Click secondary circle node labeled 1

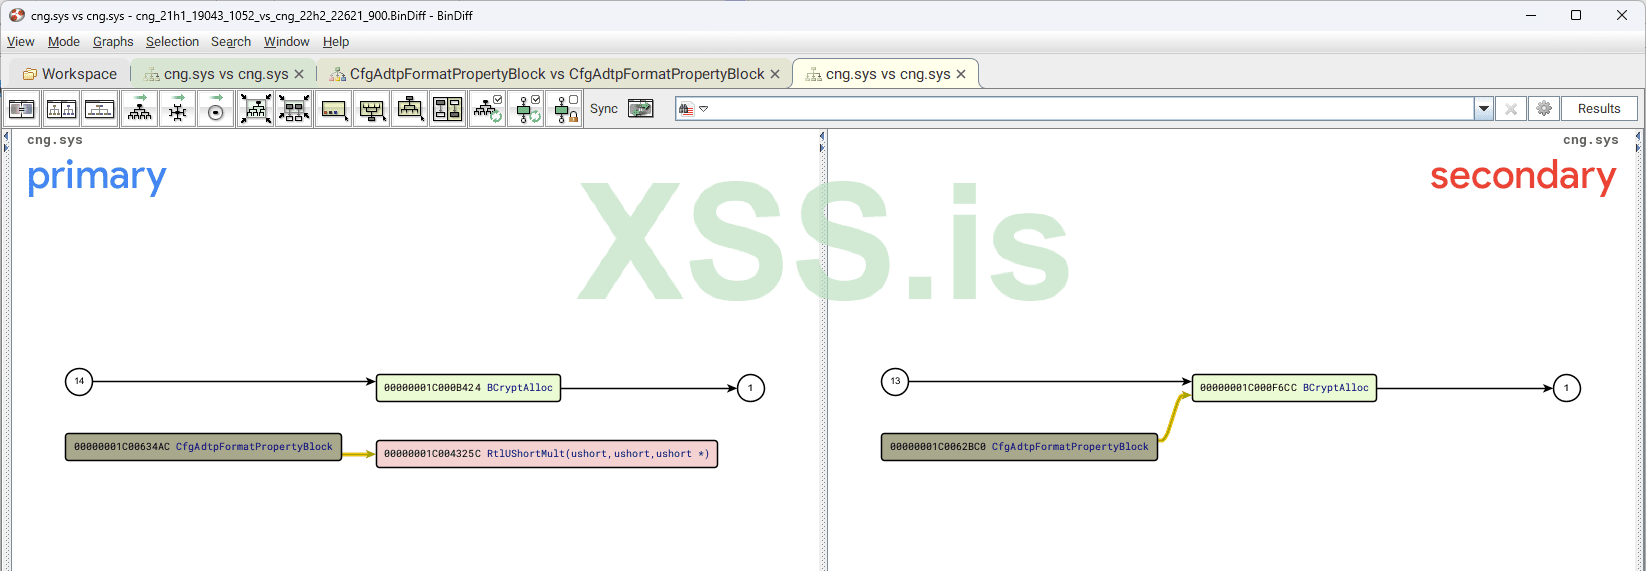(1567, 388)
